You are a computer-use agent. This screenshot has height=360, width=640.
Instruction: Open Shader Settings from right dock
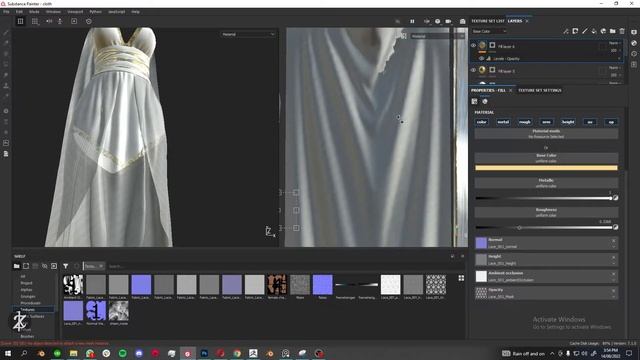[x=634, y=43]
